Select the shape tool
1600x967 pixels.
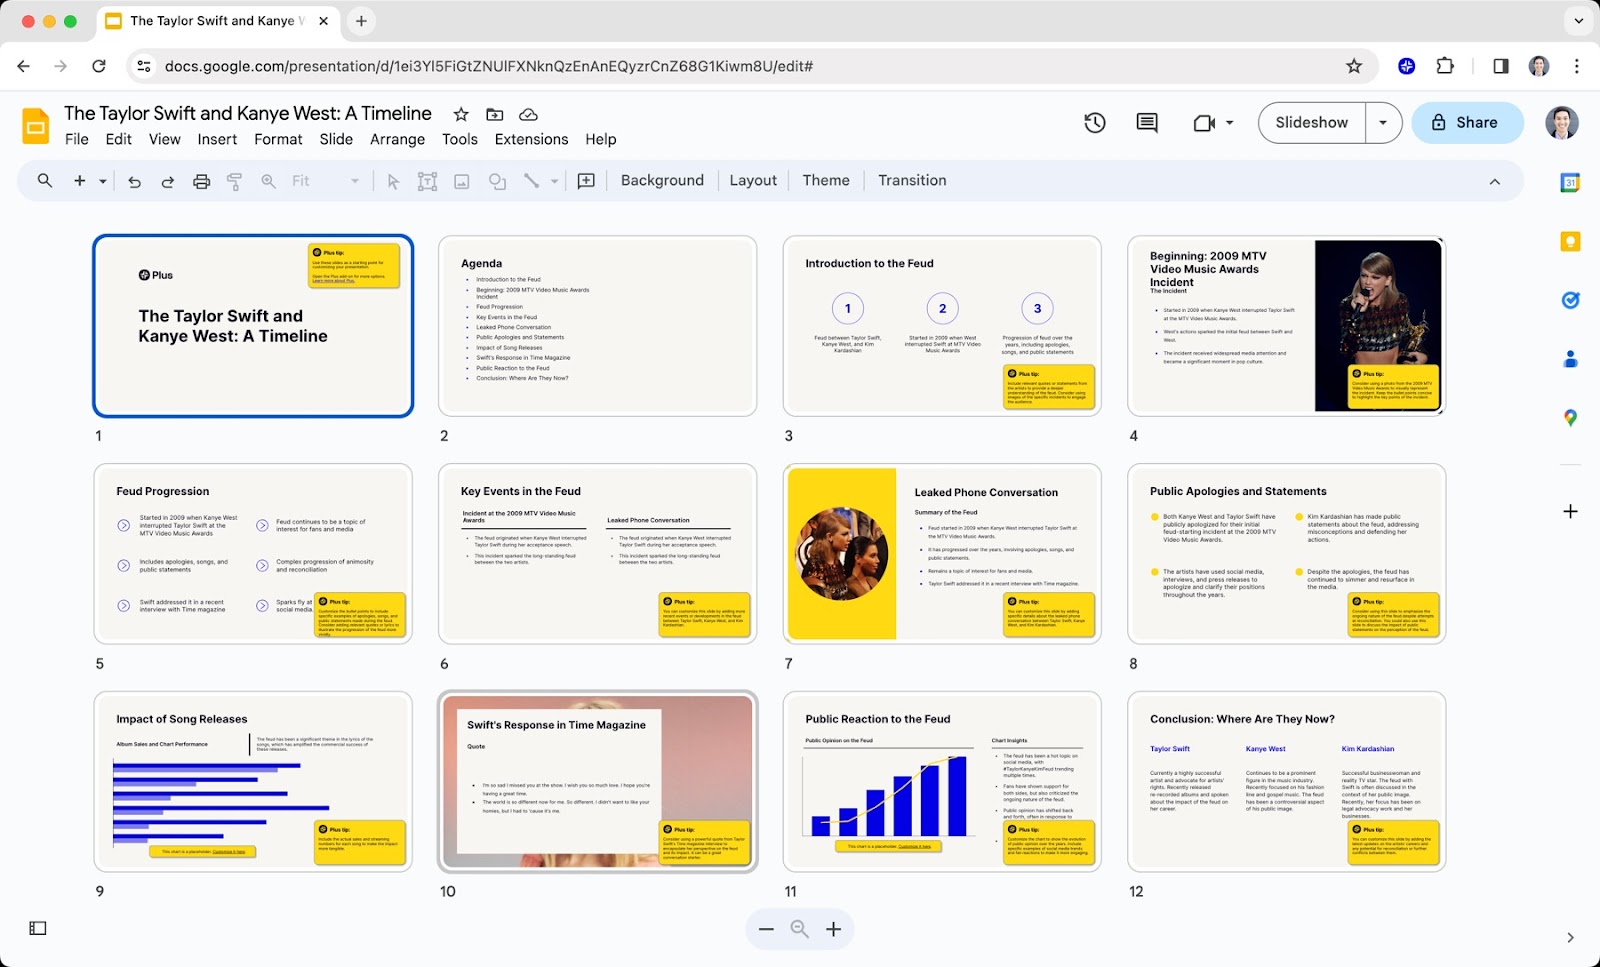pyautogui.click(x=497, y=181)
